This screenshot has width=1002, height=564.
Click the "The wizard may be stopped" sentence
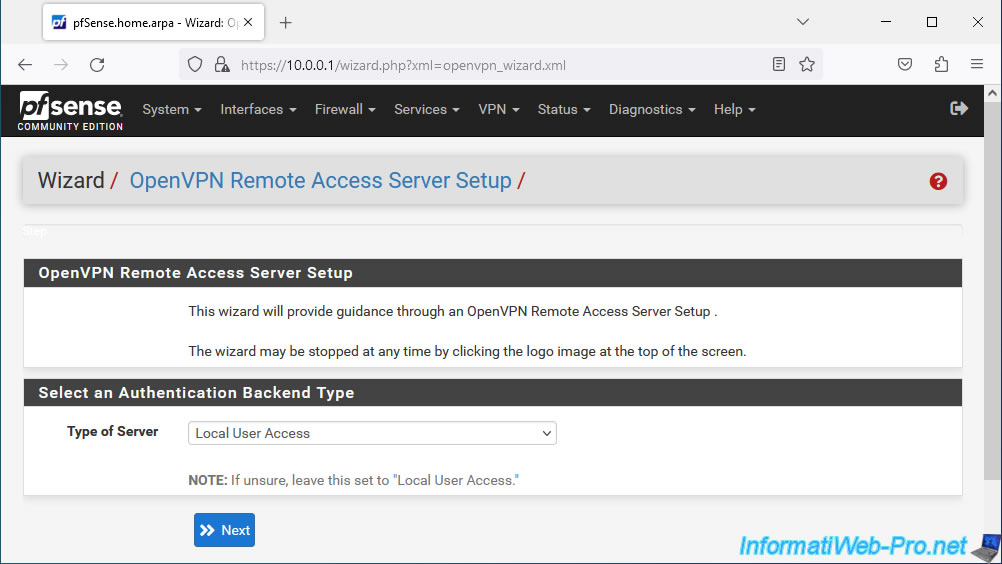click(x=467, y=351)
